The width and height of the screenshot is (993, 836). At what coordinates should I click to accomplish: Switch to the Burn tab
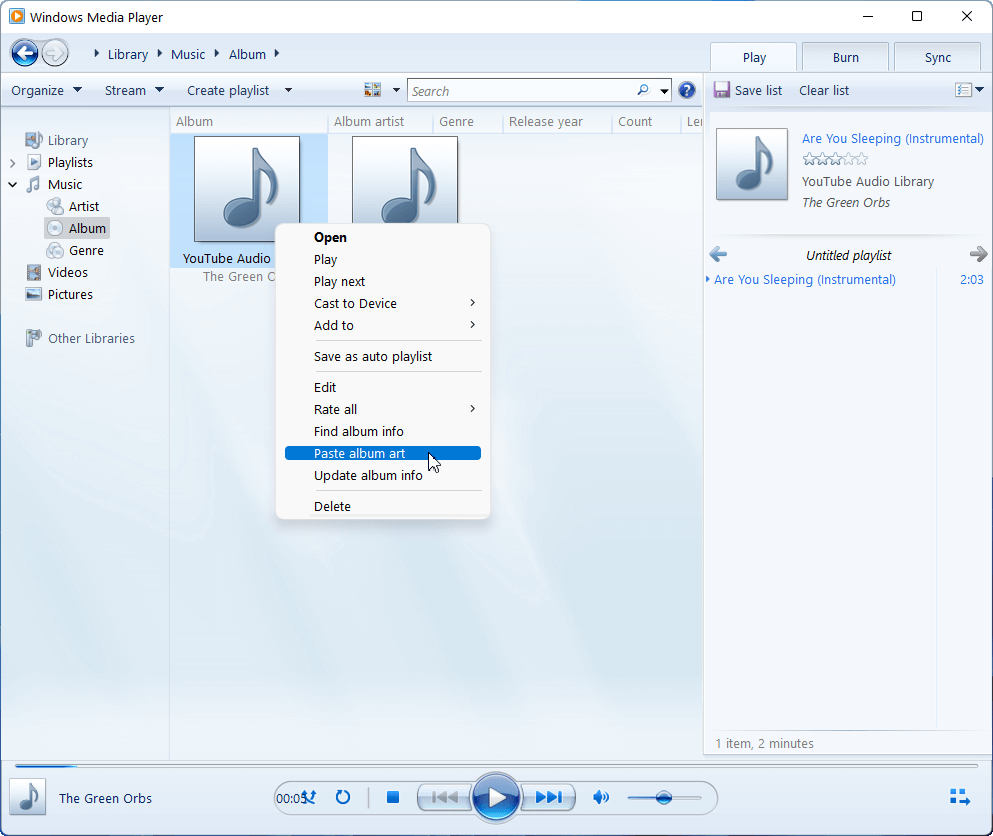[x=845, y=57]
